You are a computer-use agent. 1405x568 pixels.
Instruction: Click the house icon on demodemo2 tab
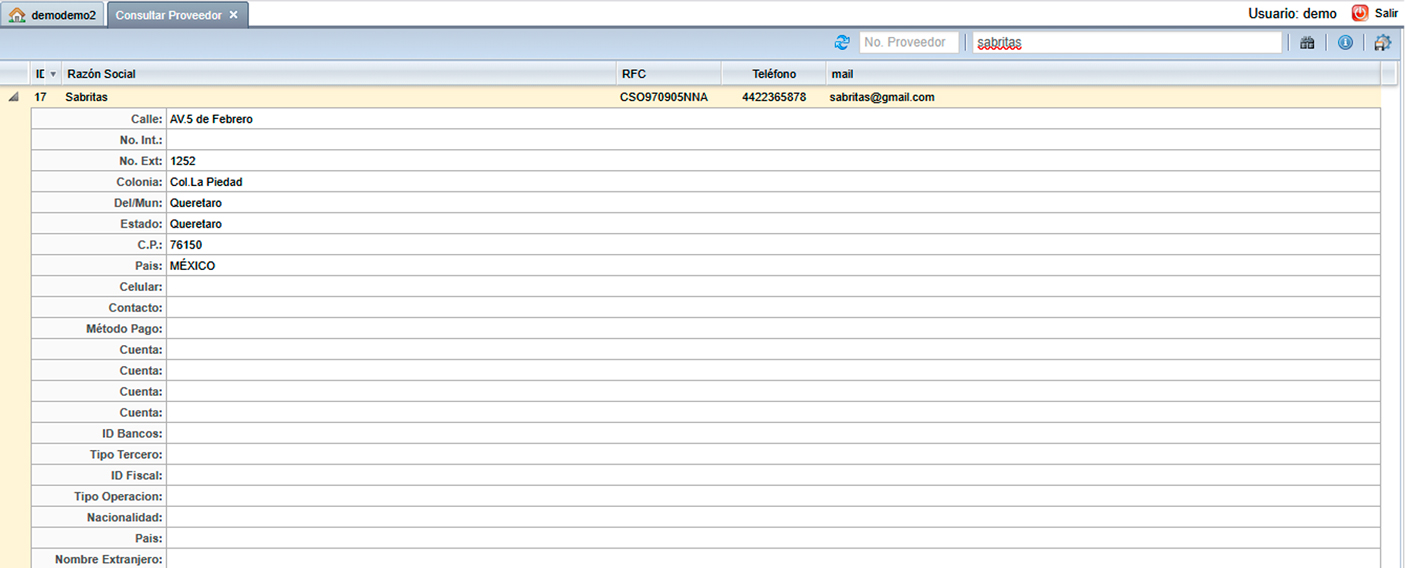coord(17,15)
